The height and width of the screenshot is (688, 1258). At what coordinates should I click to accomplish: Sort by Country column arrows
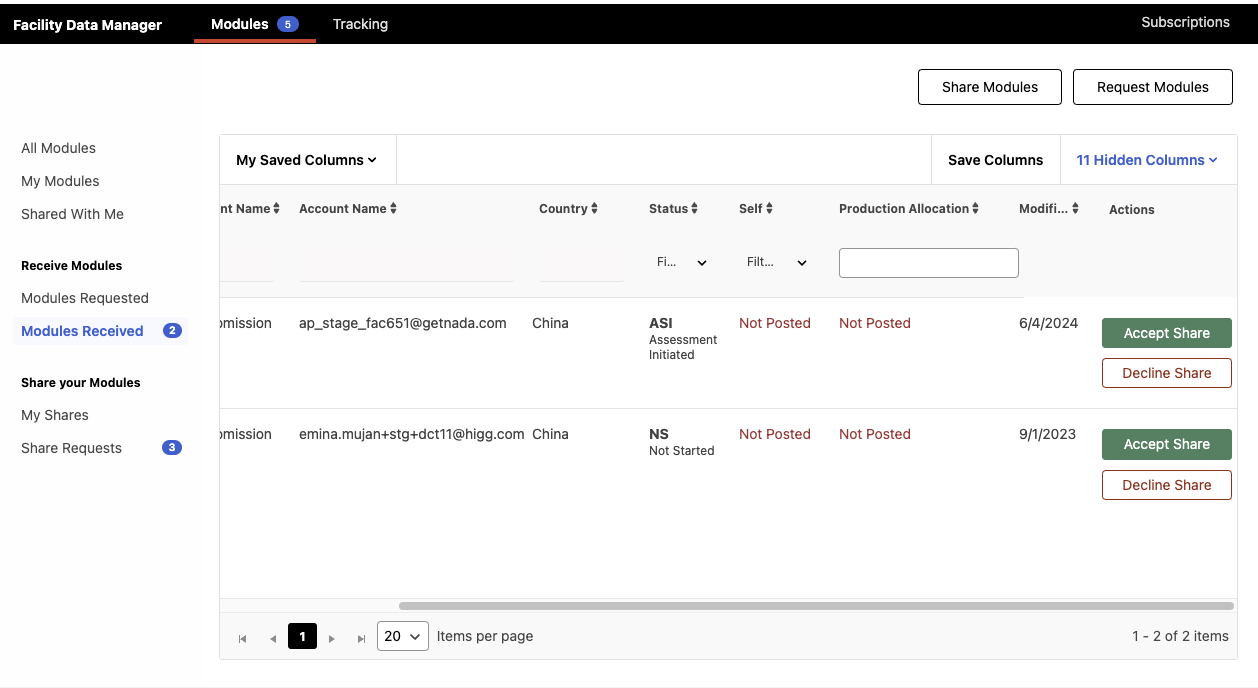pos(594,208)
